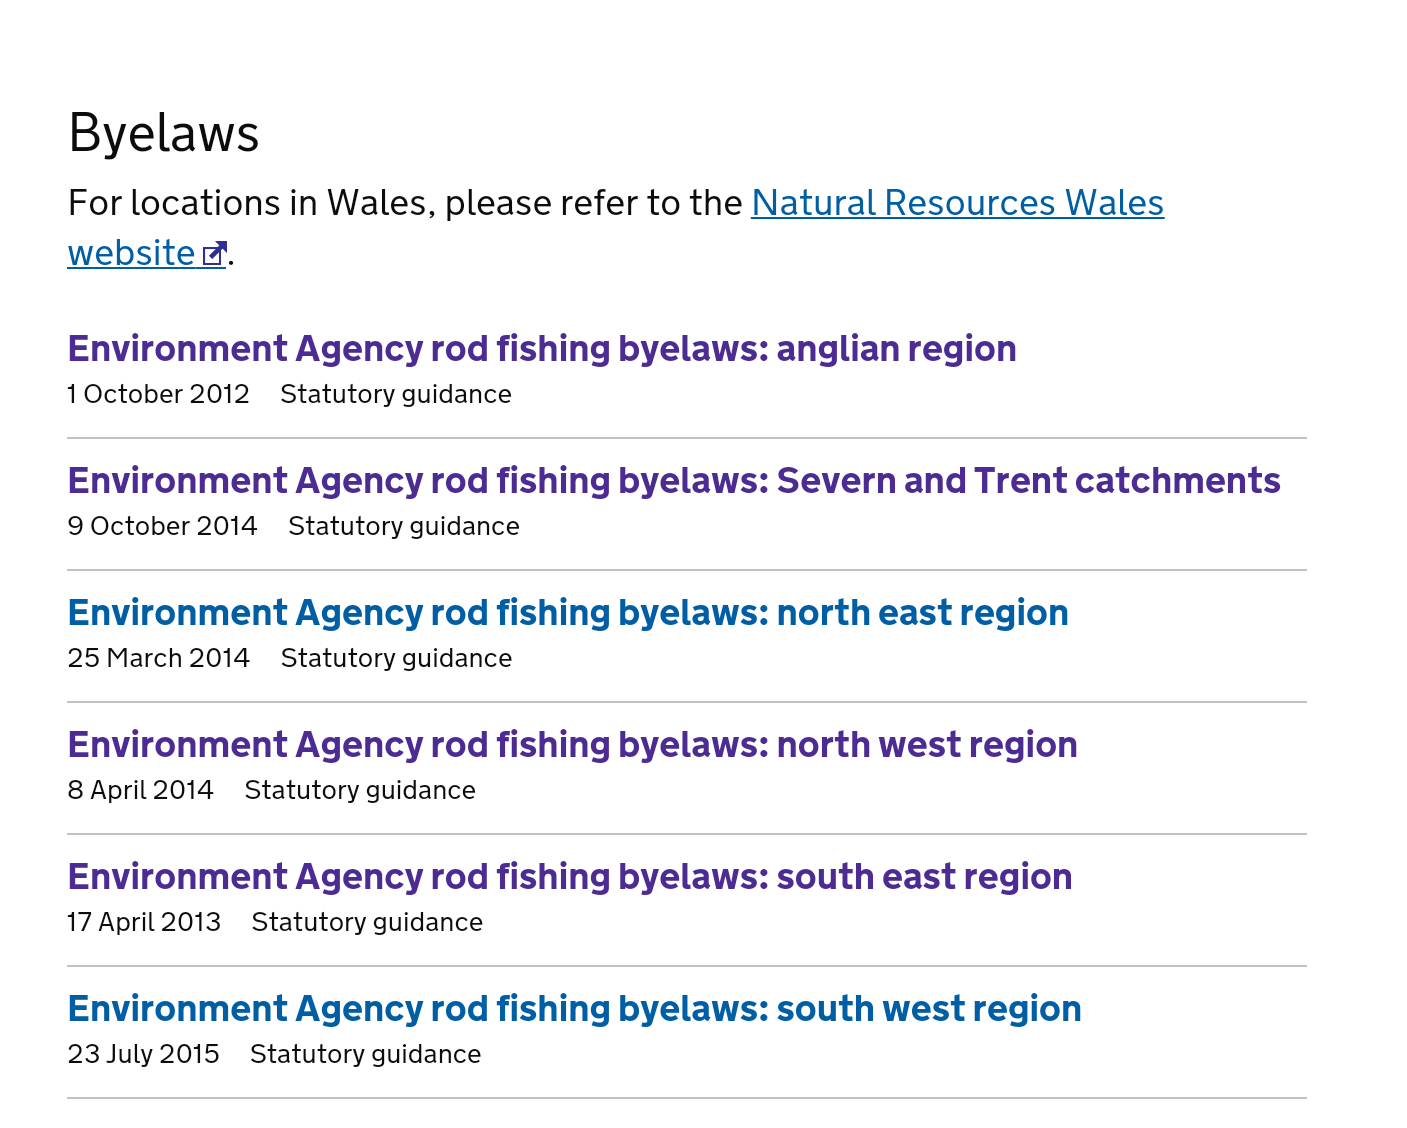Open the north west region byelaws link
Image resolution: width=1407 pixels, height=1128 pixels.
[572, 745]
